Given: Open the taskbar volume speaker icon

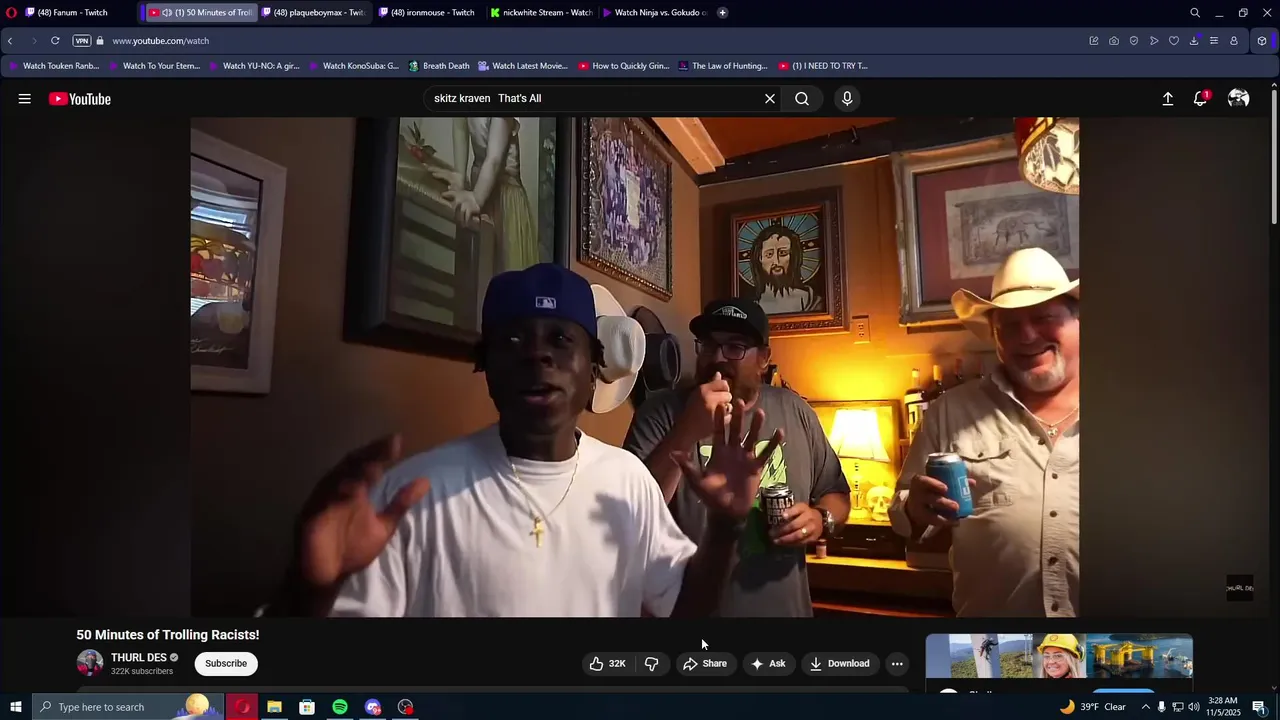Looking at the screenshot, I should (x=1194, y=707).
